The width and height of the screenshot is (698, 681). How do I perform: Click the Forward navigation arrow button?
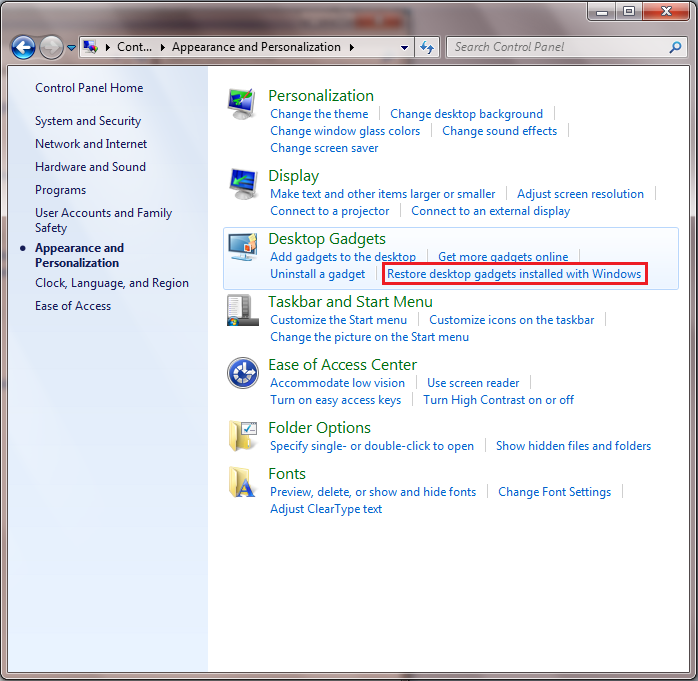click(x=51, y=47)
